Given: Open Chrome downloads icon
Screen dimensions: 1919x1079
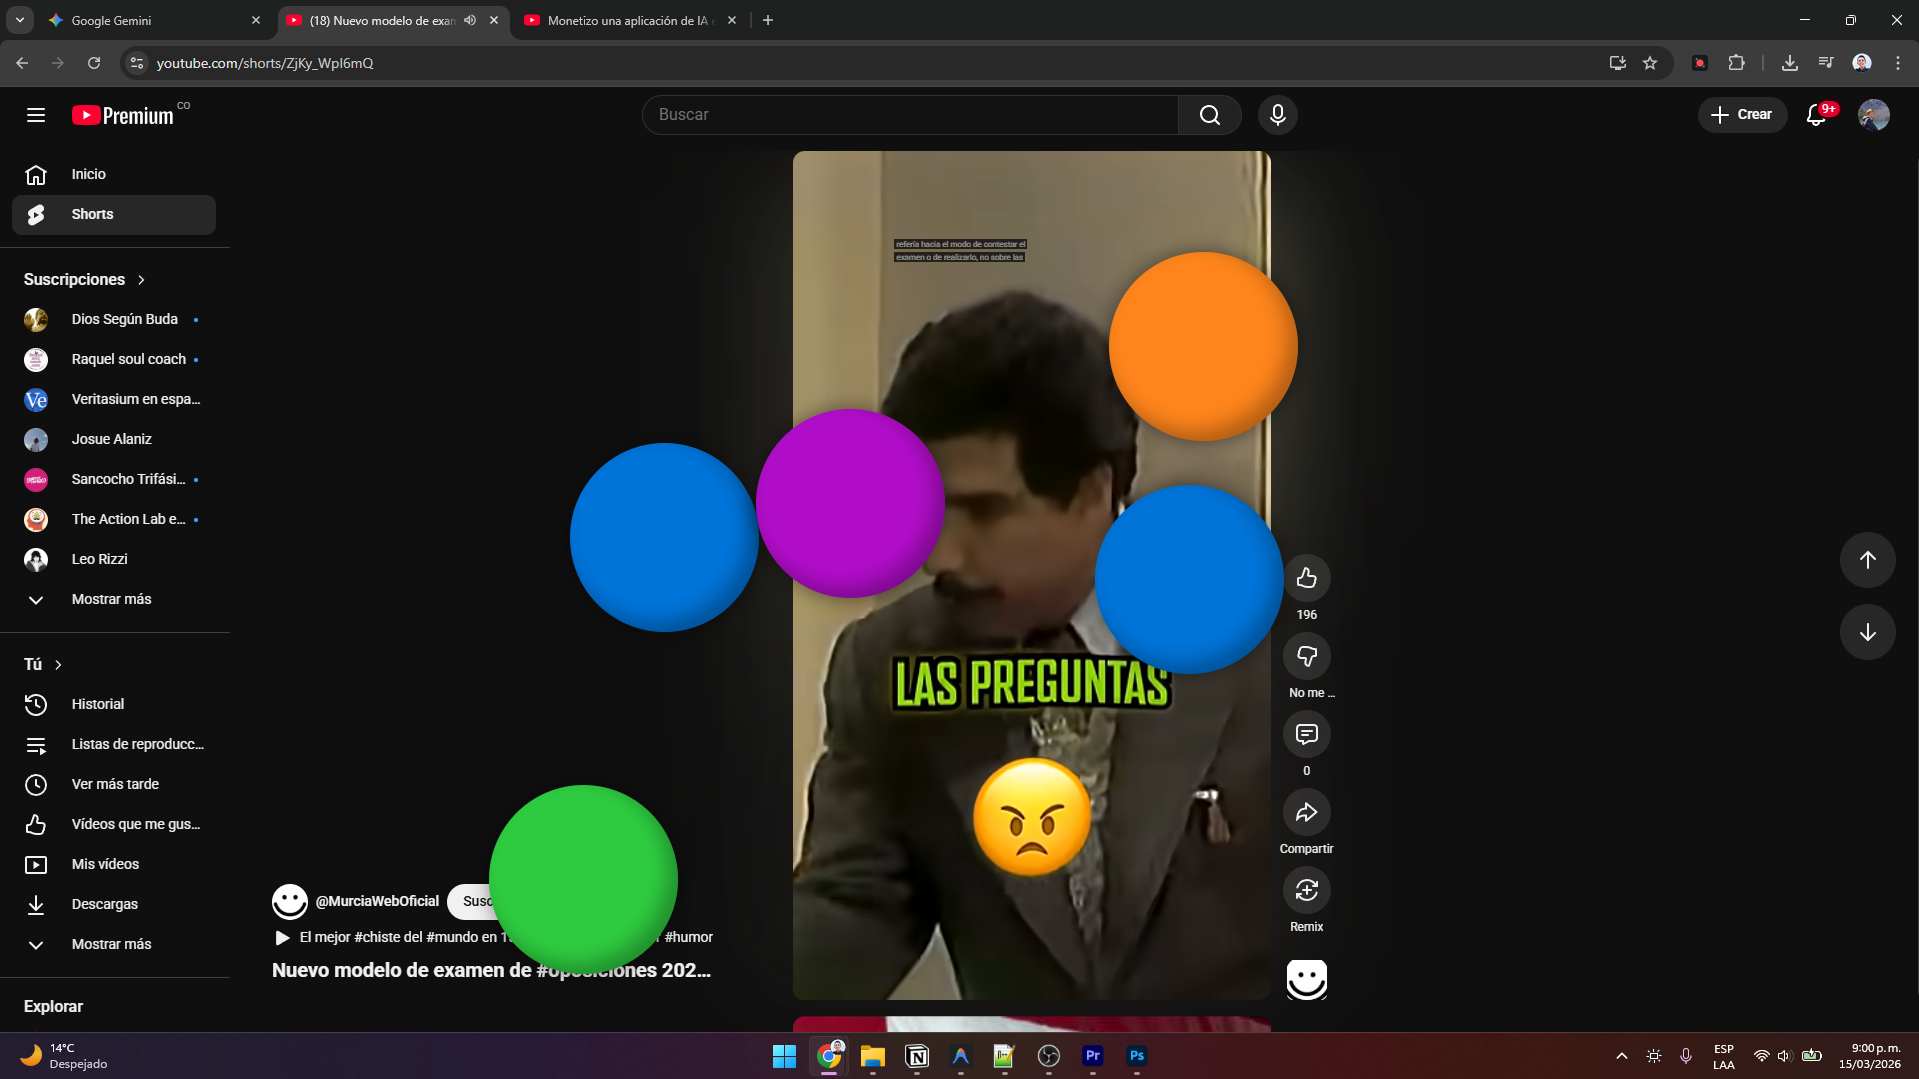Looking at the screenshot, I should click(1790, 63).
